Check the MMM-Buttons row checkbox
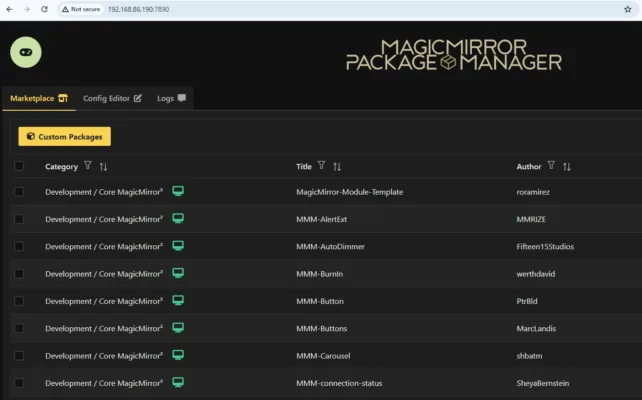 click(x=19, y=328)
